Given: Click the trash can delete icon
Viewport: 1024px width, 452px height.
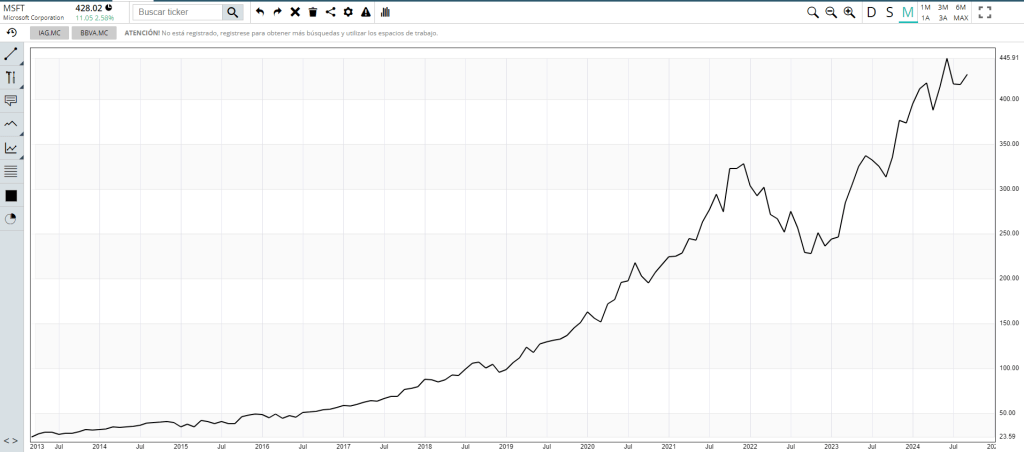Looking at the screenshot, I should point(313,12).
